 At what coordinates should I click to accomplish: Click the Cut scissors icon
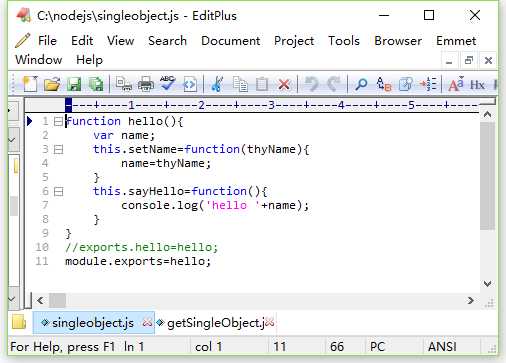[x=217, y=84]
